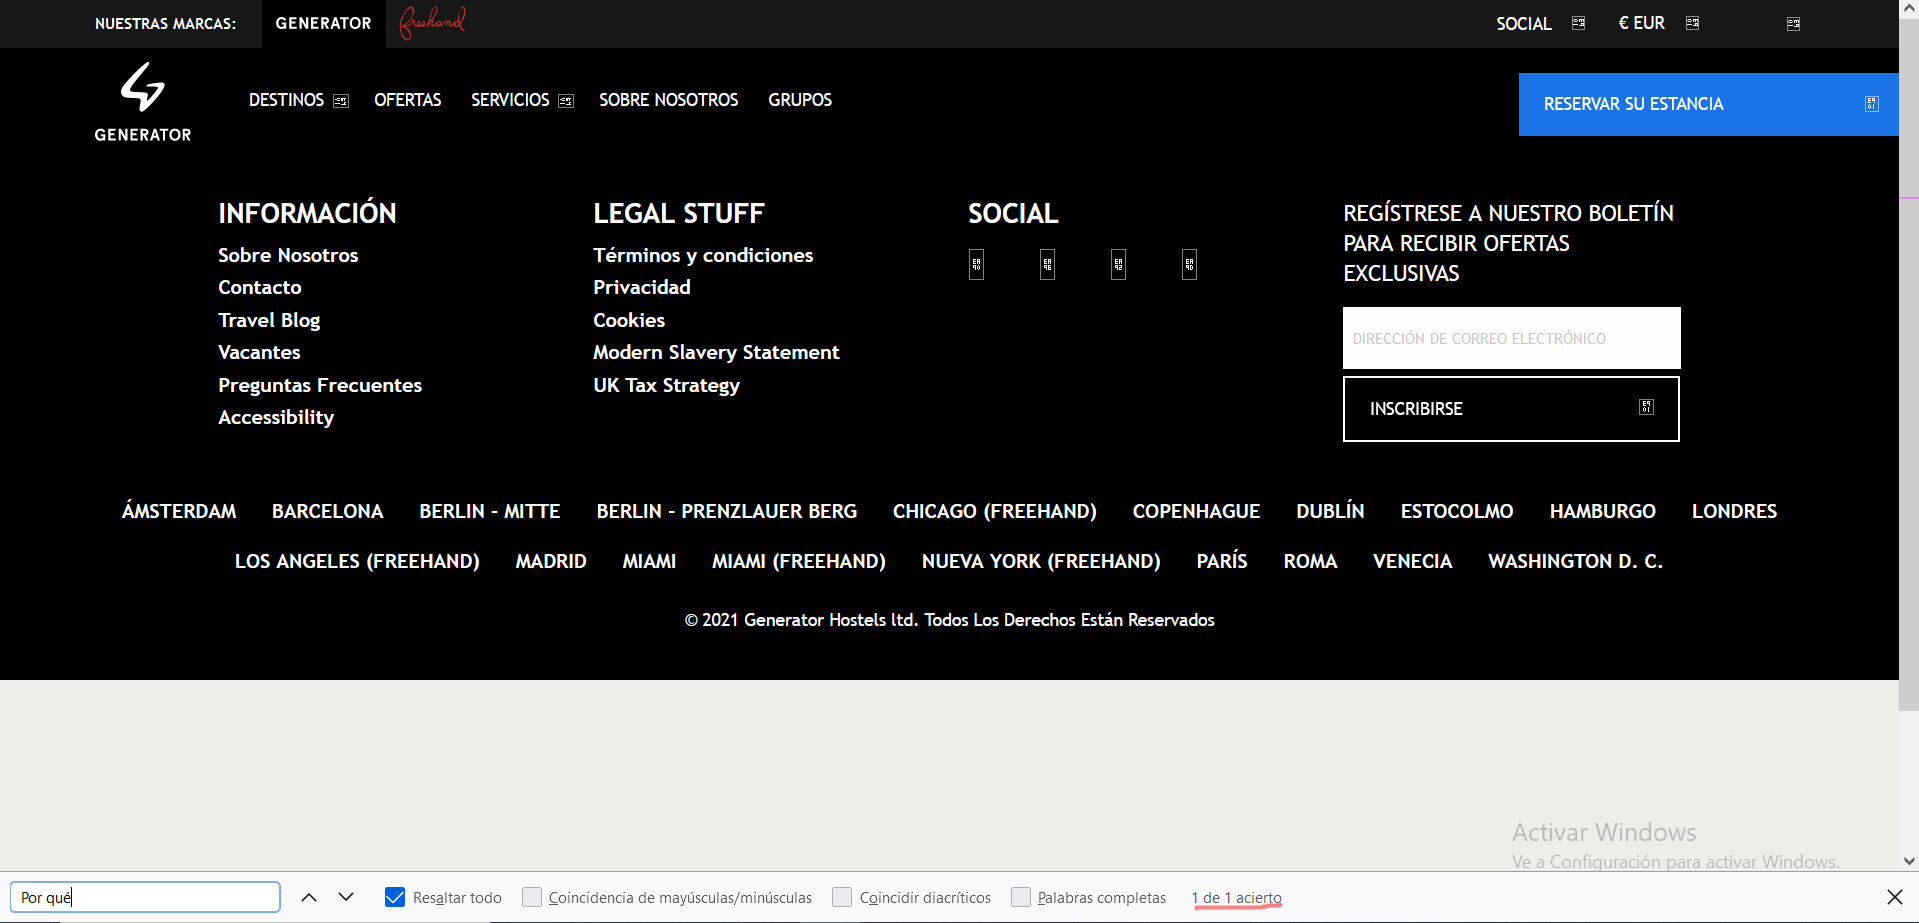This screenshot has width=1919, height=923.
Task: Select ESTOCOLMO destination link
Action: (1457, 511)
